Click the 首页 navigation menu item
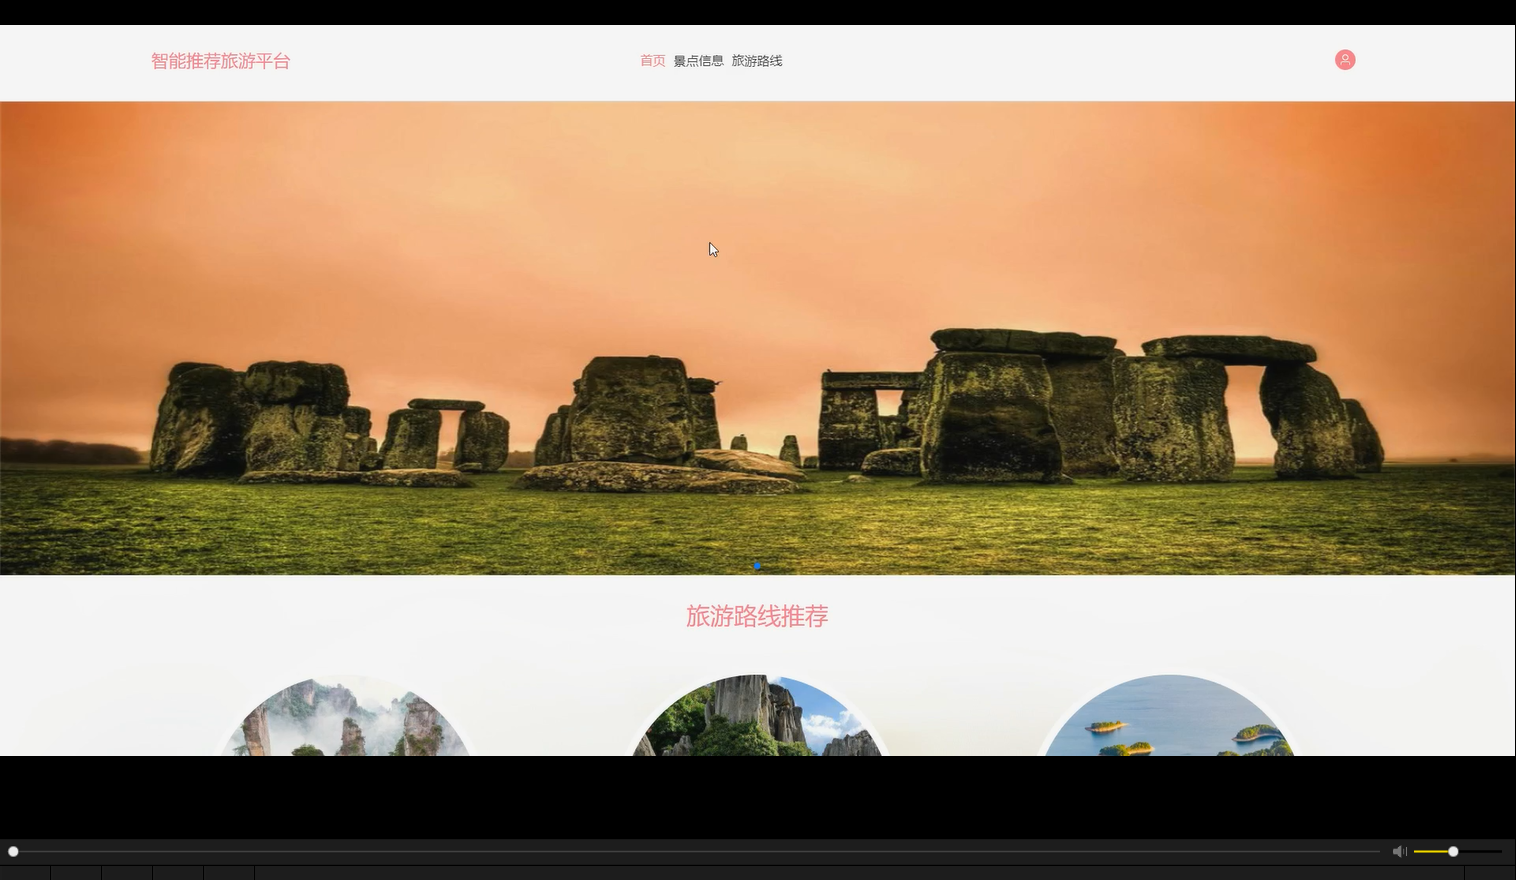Image resolution: width=1516 pixels, height=880 pixels. tap(652, 61)
